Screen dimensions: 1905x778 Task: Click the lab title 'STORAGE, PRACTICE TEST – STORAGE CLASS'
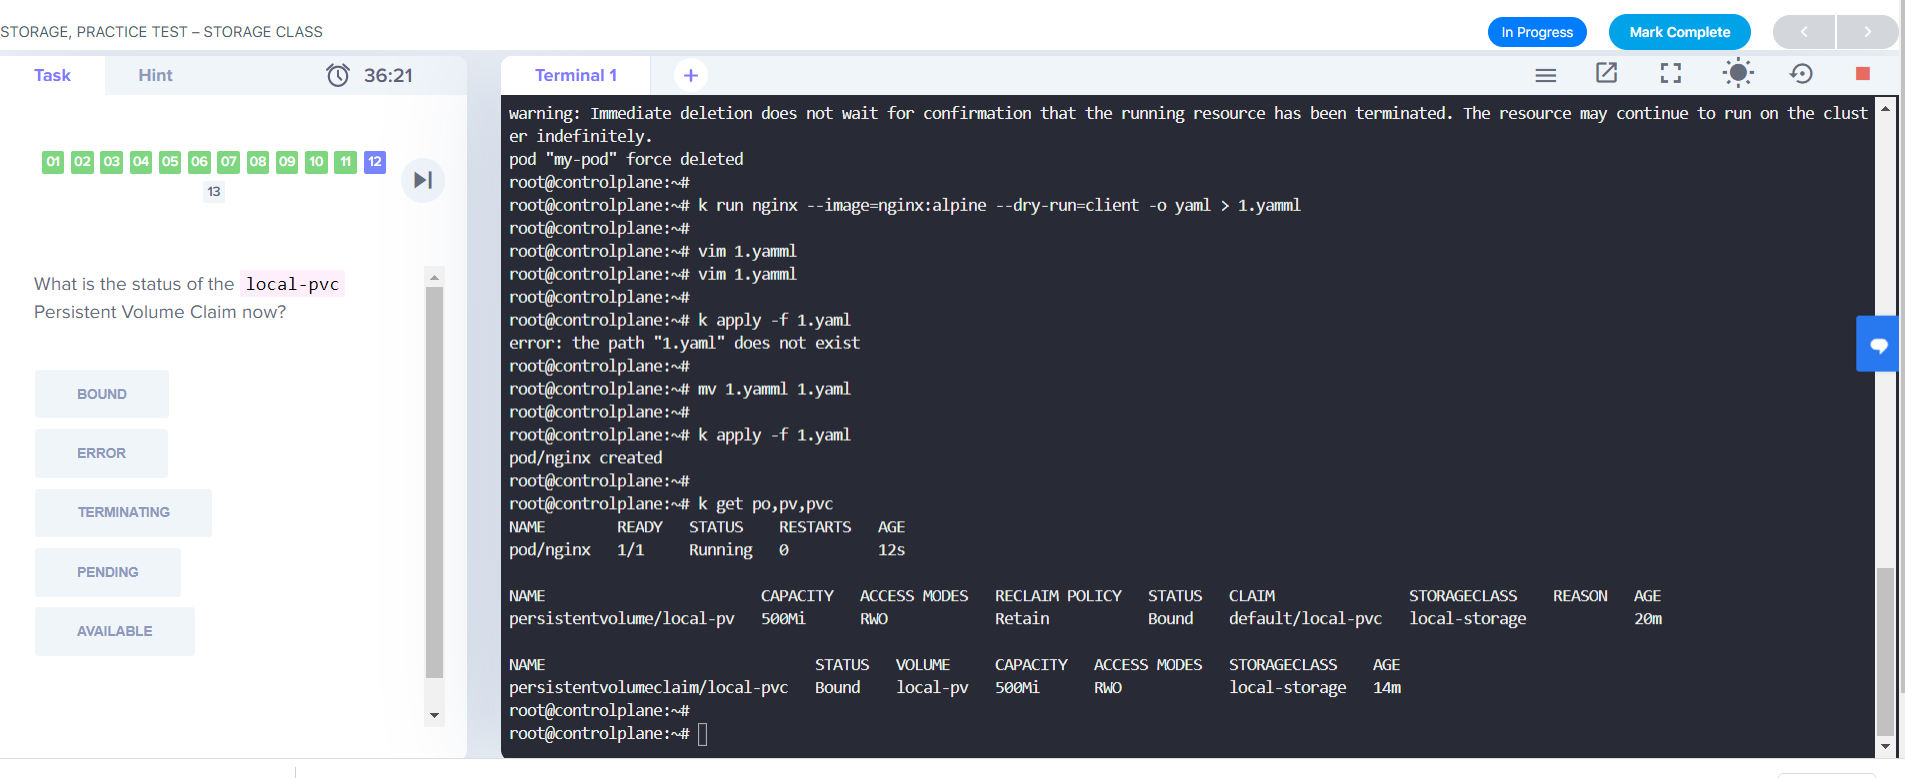[x=161, y=32]
